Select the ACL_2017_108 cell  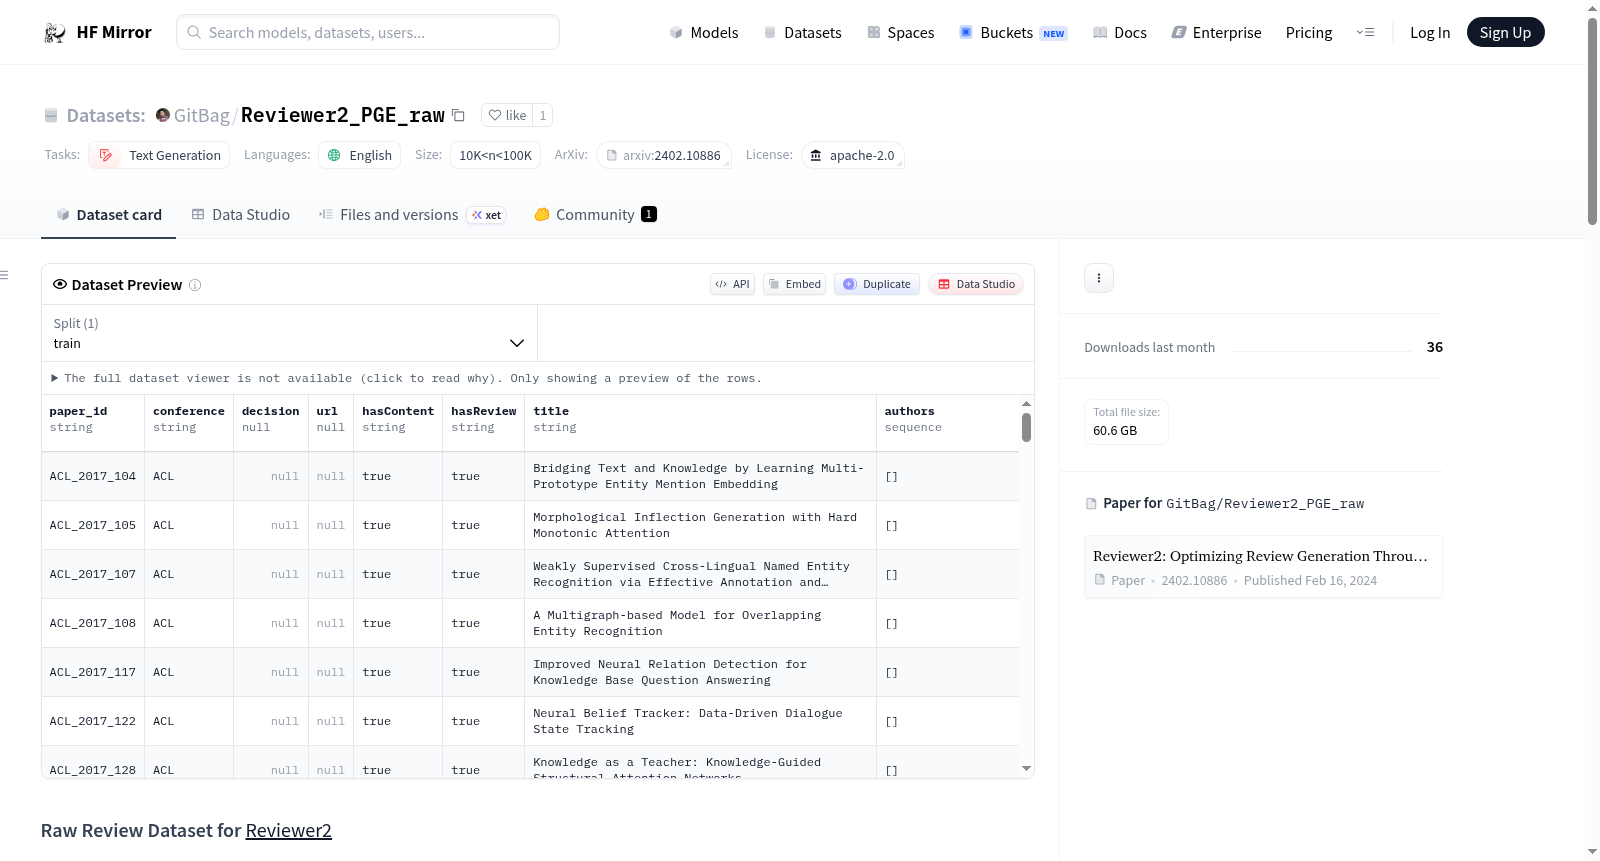click(93, 623)
